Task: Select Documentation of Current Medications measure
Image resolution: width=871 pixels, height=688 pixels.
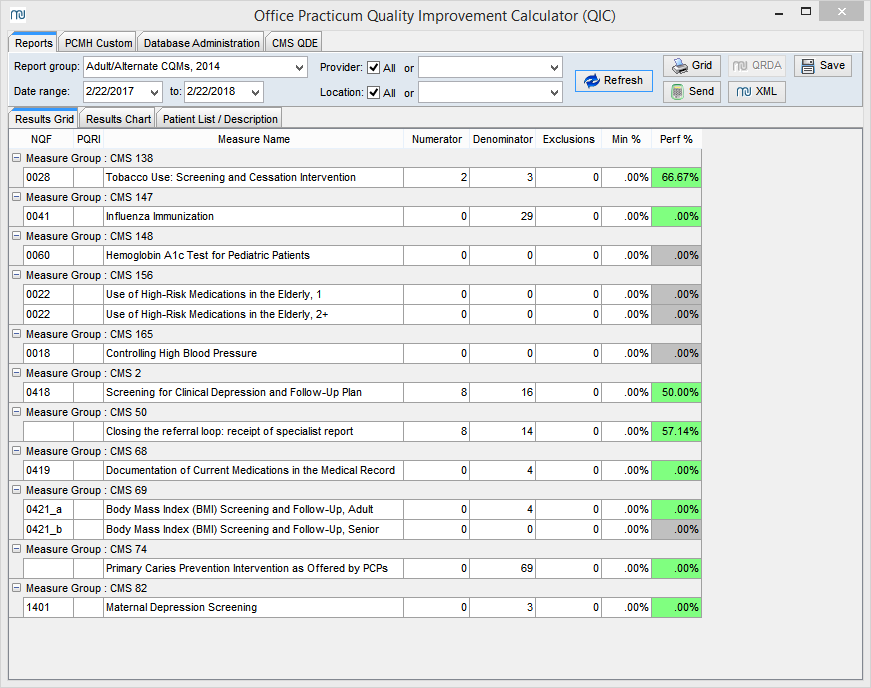Action: pos(362,470)
